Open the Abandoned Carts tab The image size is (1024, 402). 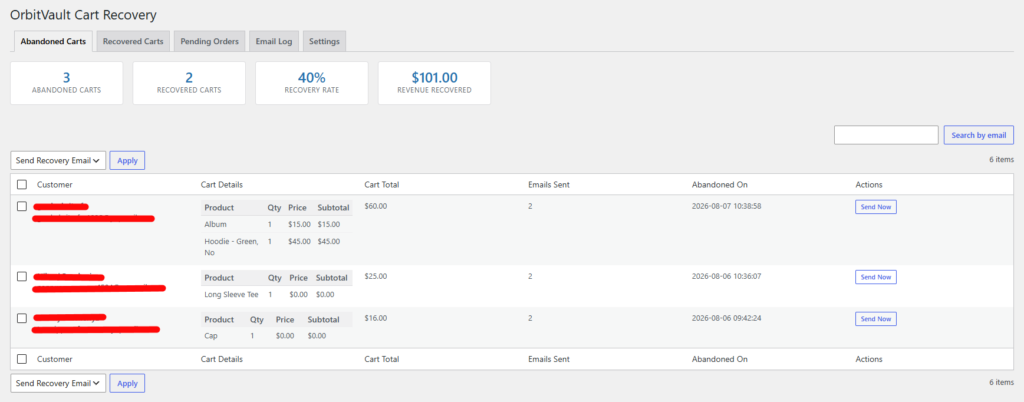point(53,41)
